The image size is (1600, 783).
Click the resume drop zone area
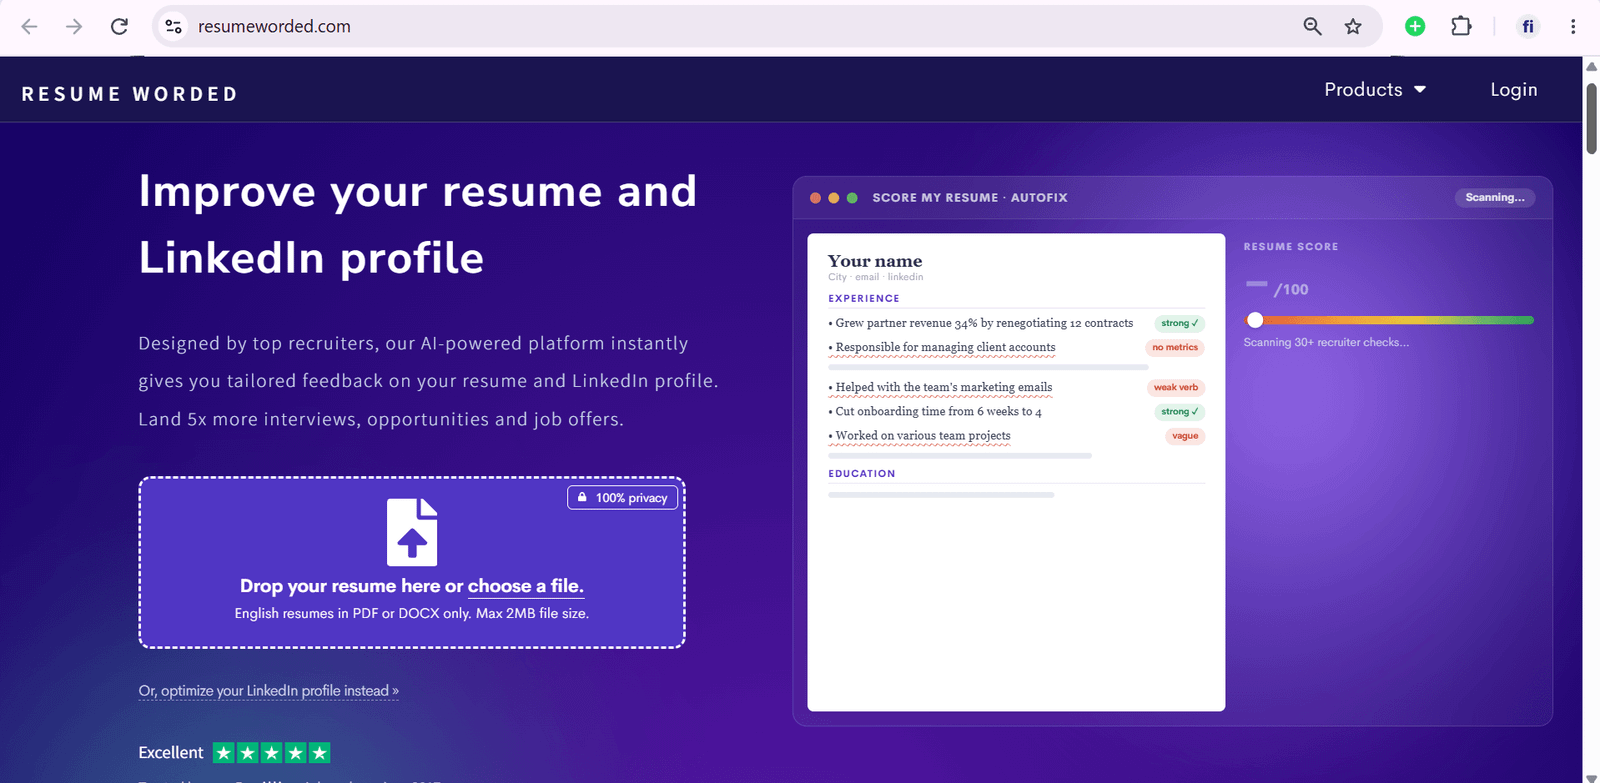pyautogui.click(x=412, y=563)
